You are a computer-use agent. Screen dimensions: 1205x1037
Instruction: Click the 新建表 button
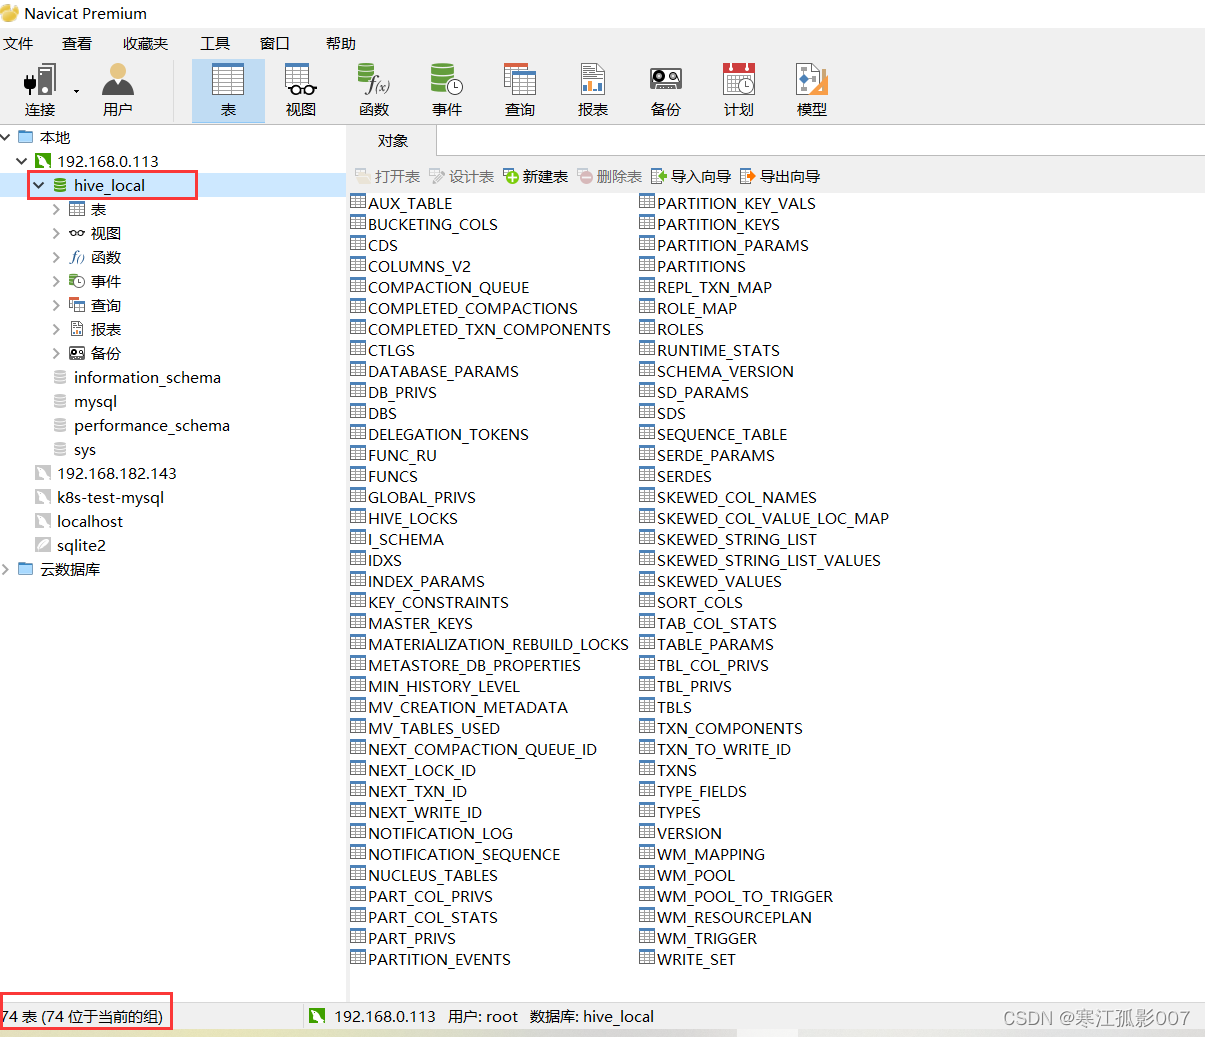point(535,176)
